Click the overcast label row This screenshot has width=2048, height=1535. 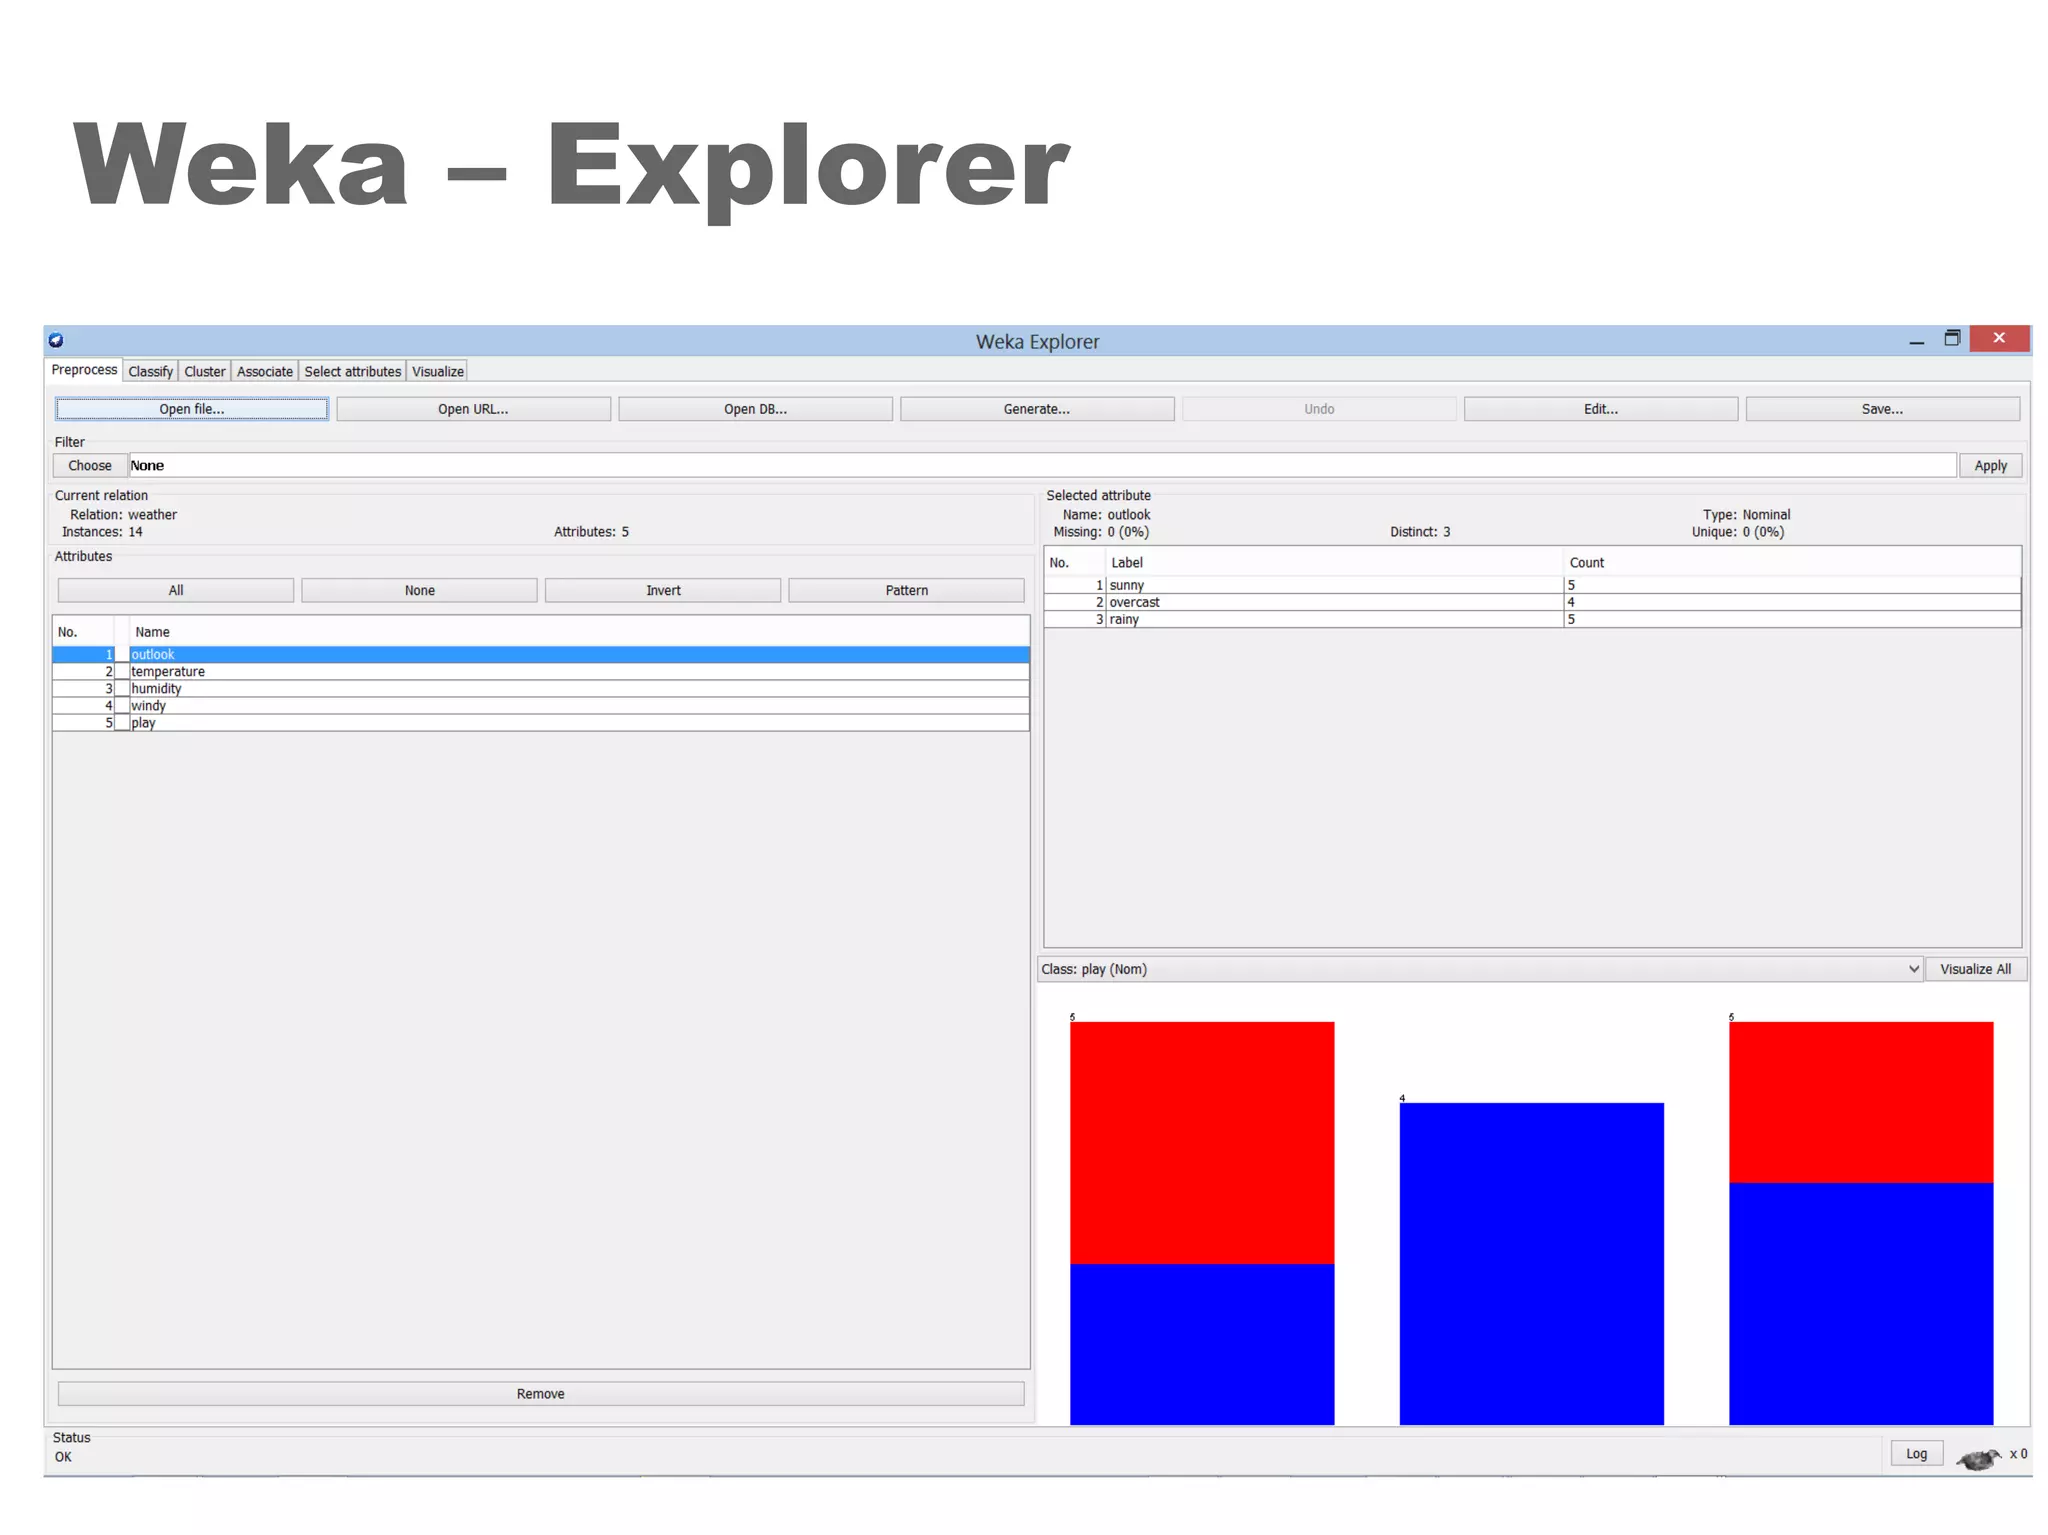(x=1532, y=602)
